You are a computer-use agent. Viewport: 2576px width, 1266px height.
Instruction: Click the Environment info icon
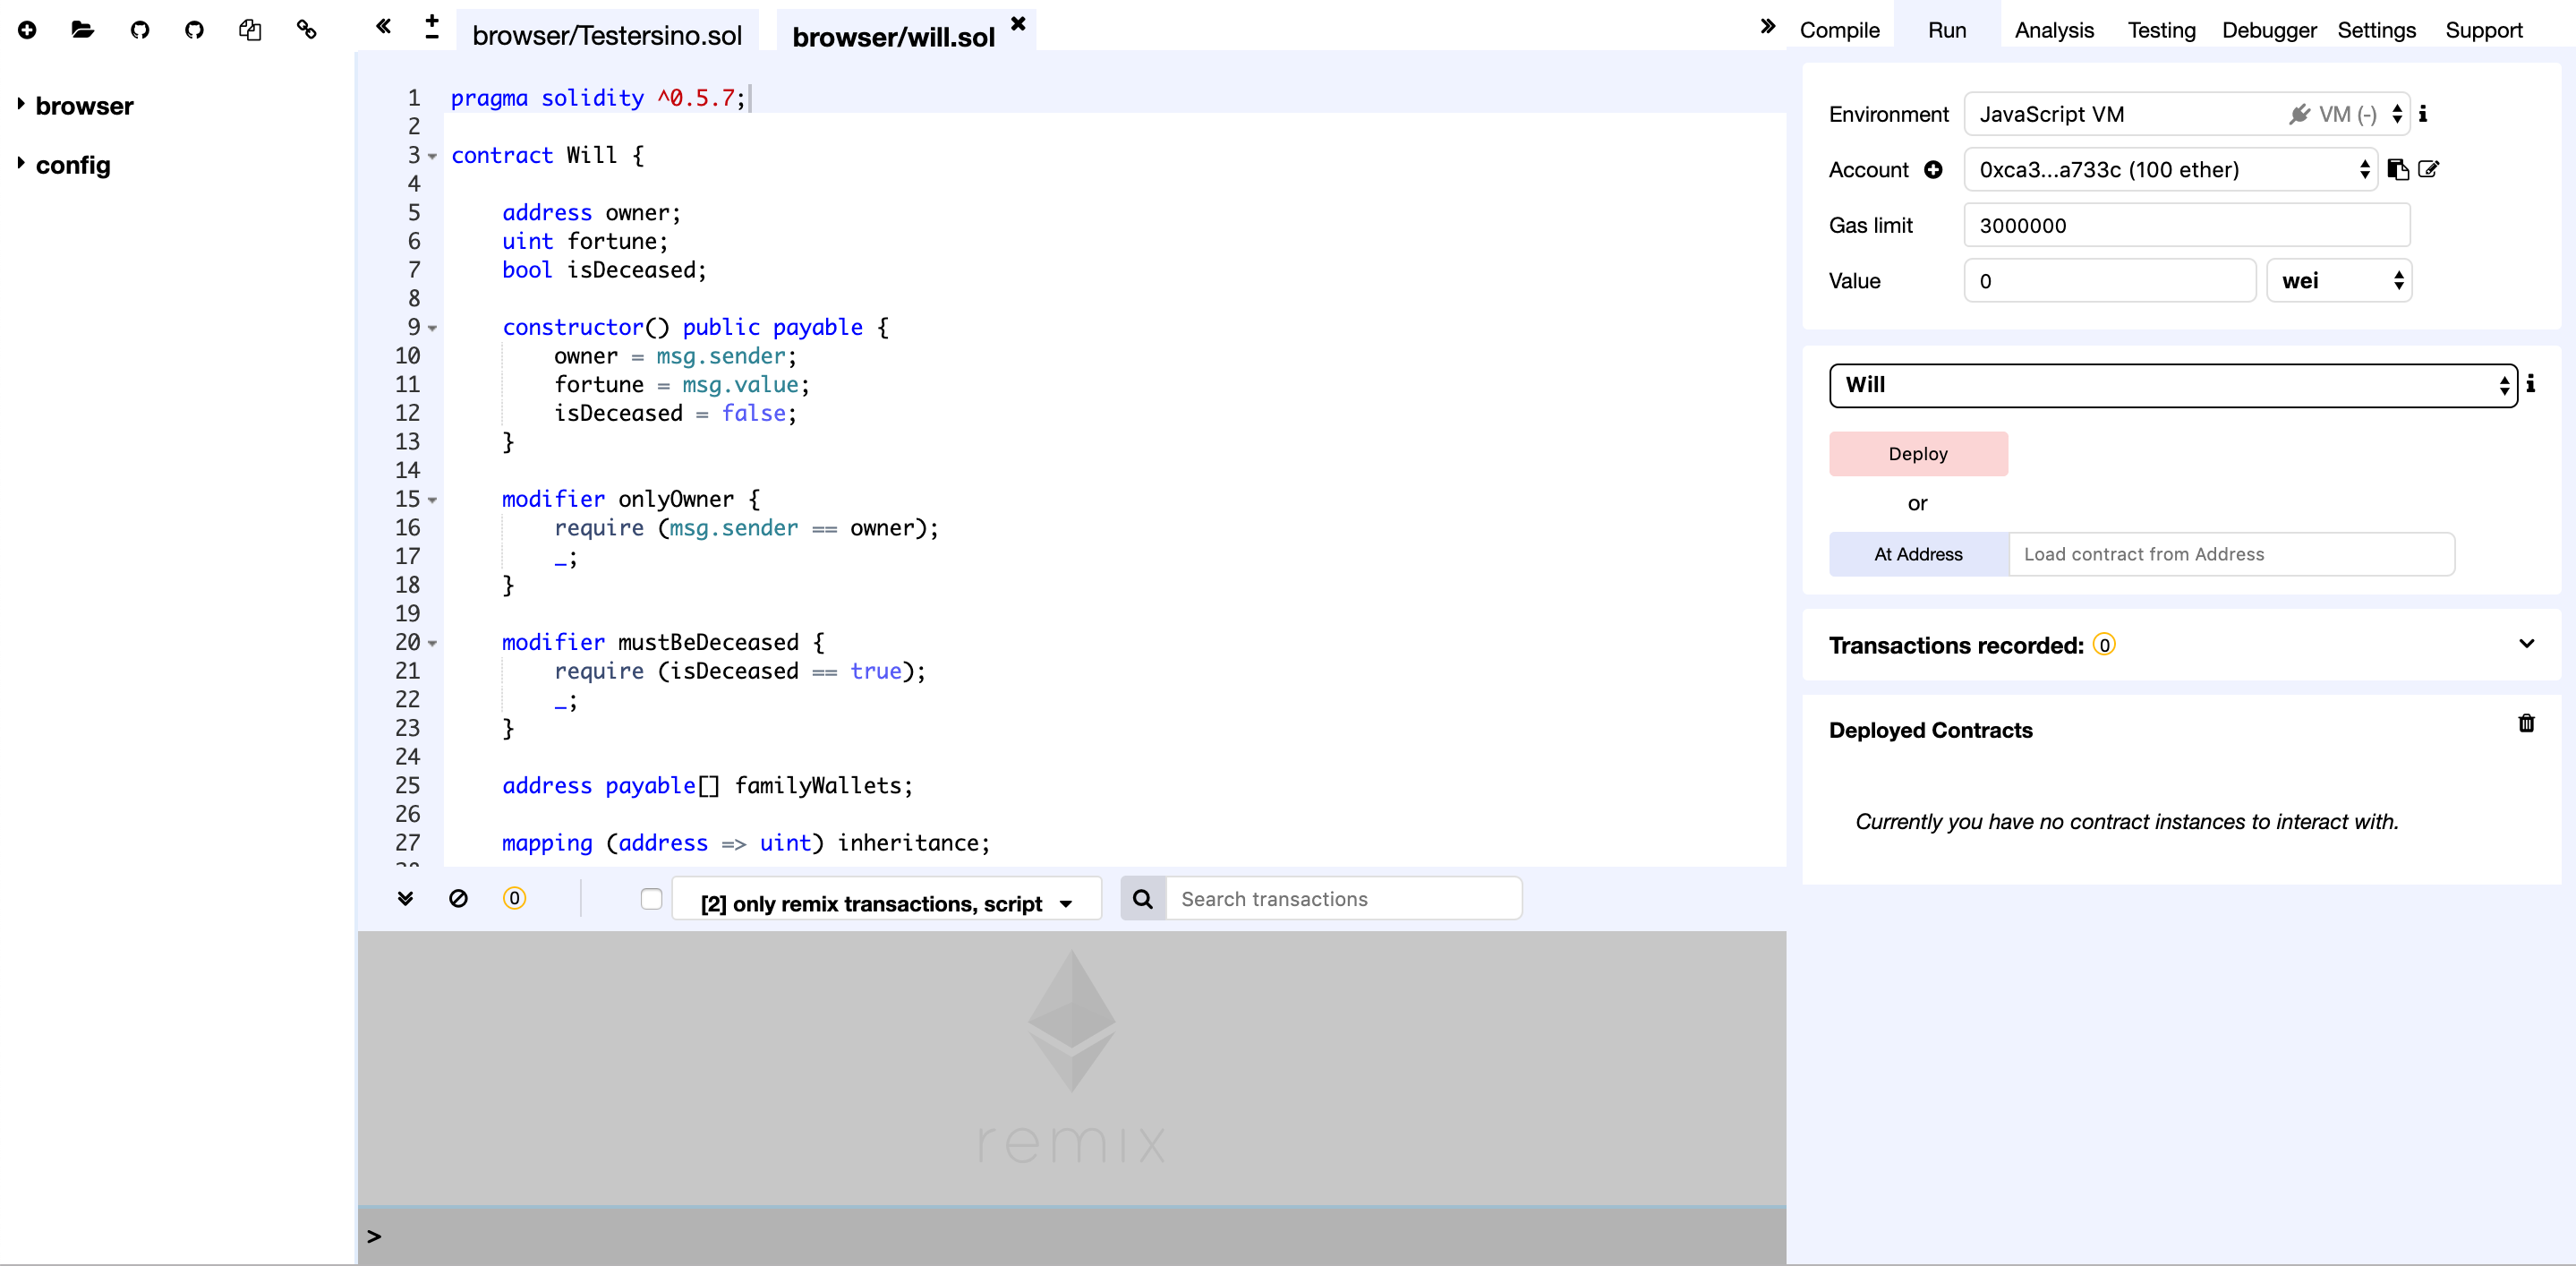tap(2423, 114)
